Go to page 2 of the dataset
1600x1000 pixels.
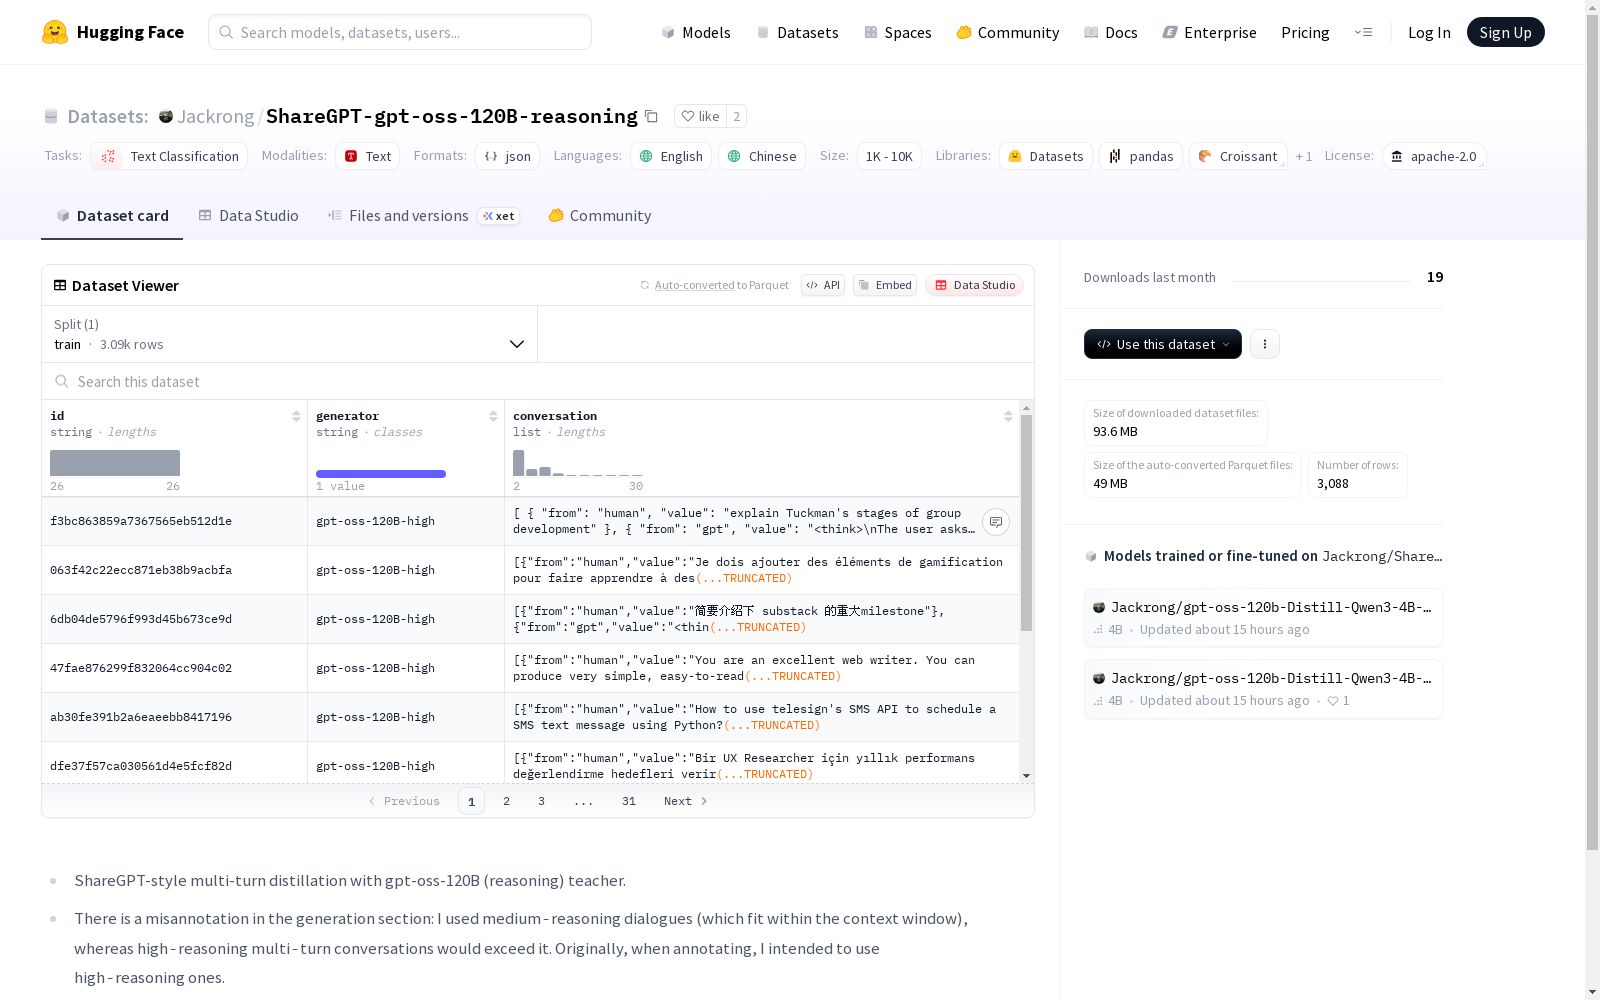507,801
